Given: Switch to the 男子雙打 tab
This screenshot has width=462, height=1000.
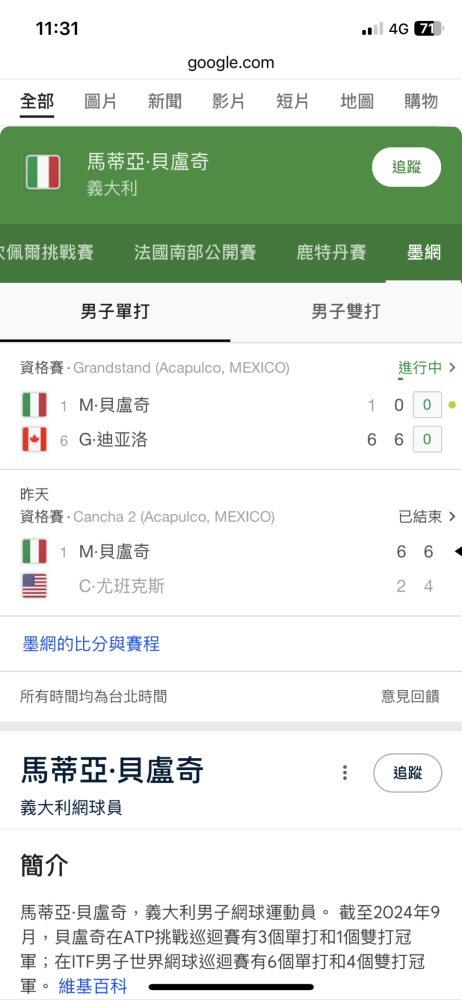Looking at the screenshot, I should 346,311.
